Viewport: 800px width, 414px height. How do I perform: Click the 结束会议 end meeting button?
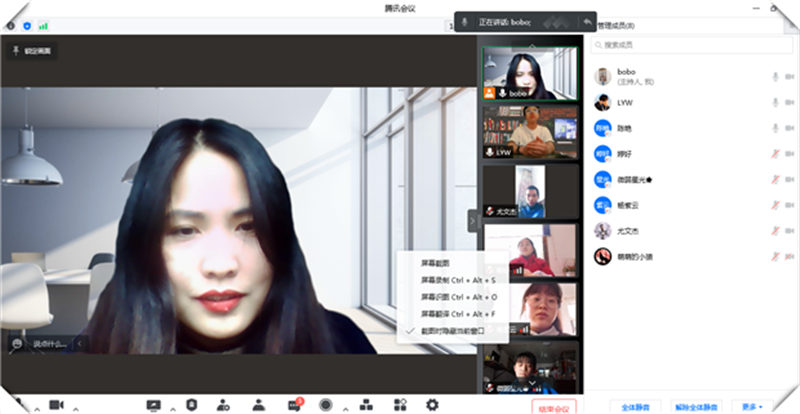(554, 407)
